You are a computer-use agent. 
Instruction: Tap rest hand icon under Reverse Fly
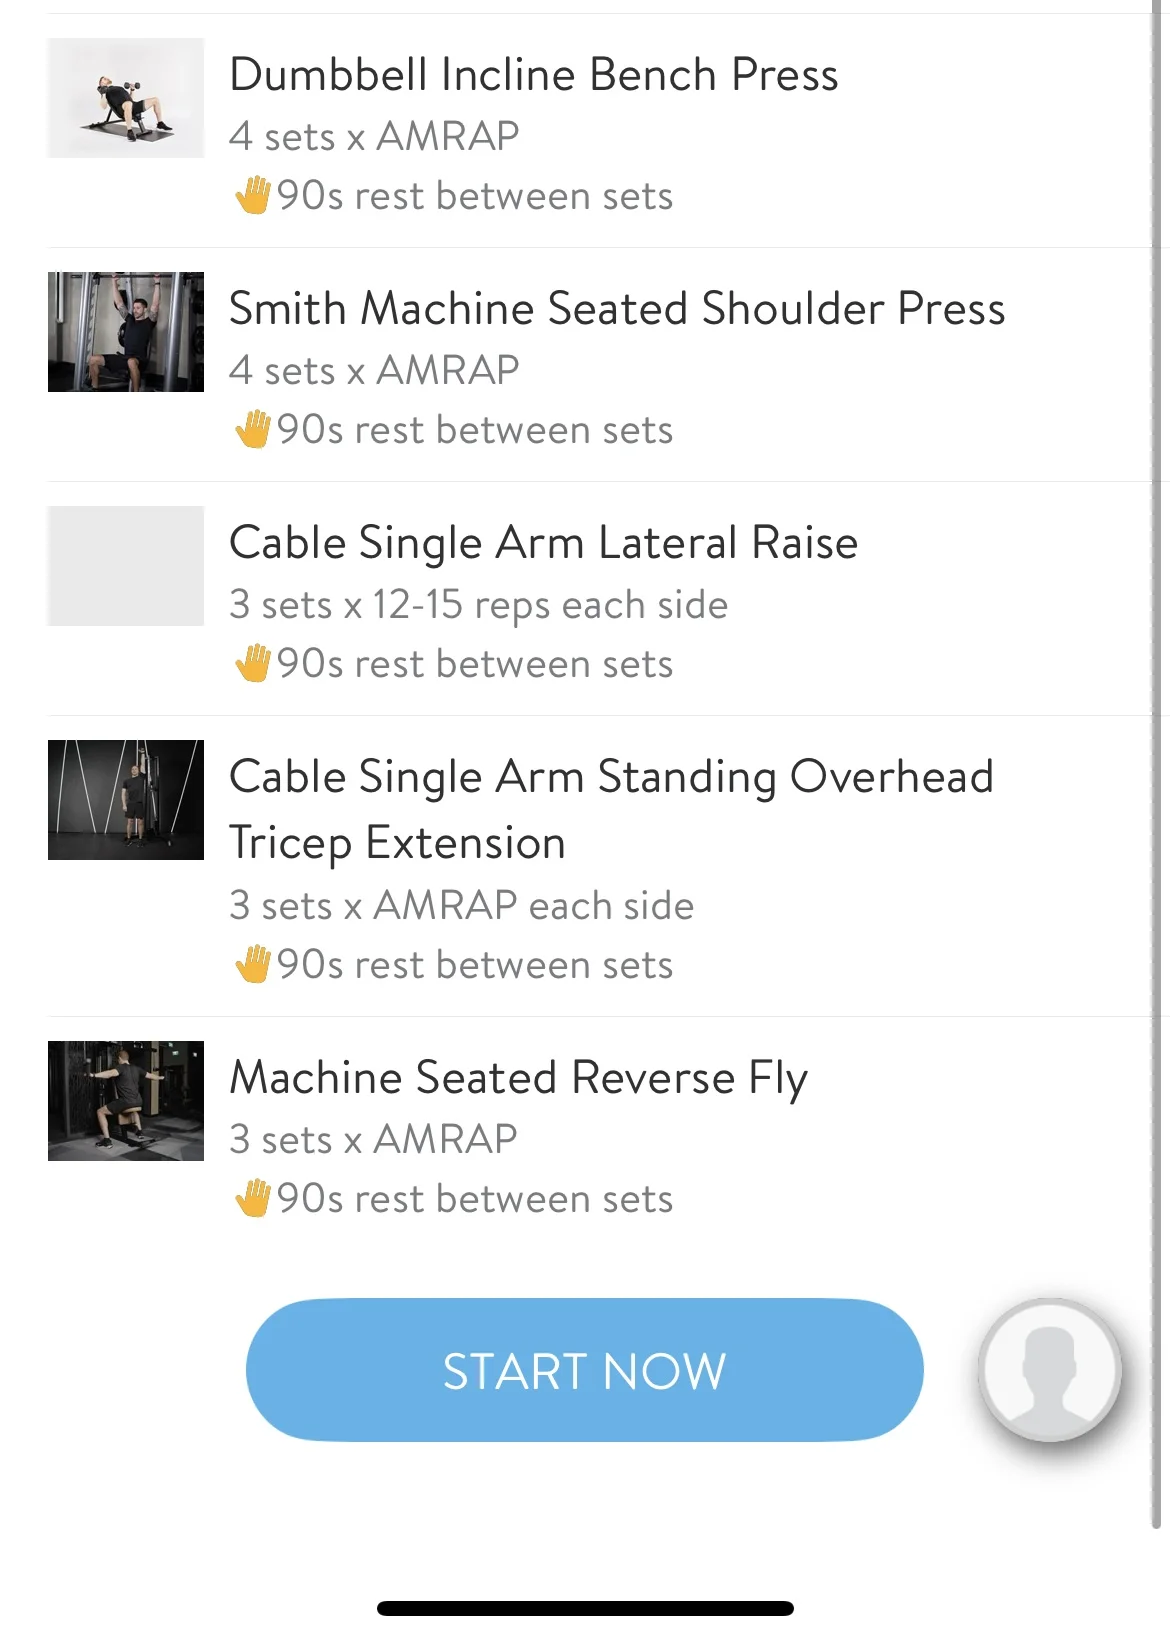[x=253, y=1198]
